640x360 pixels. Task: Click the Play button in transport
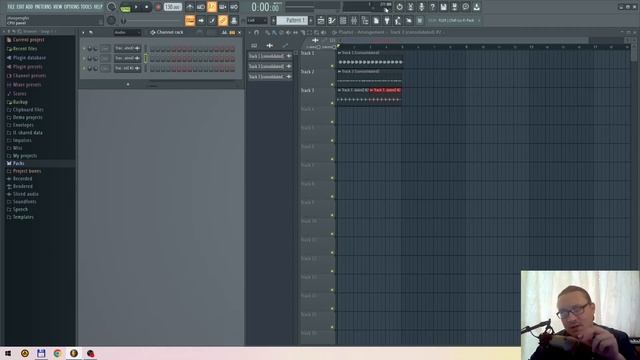pos(136,7)
